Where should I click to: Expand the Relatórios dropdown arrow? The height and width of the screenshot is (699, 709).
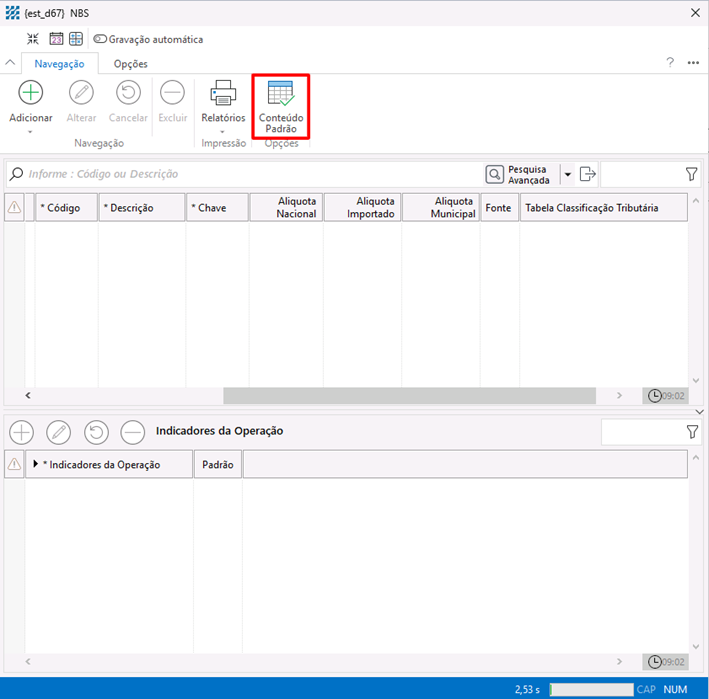223,131
